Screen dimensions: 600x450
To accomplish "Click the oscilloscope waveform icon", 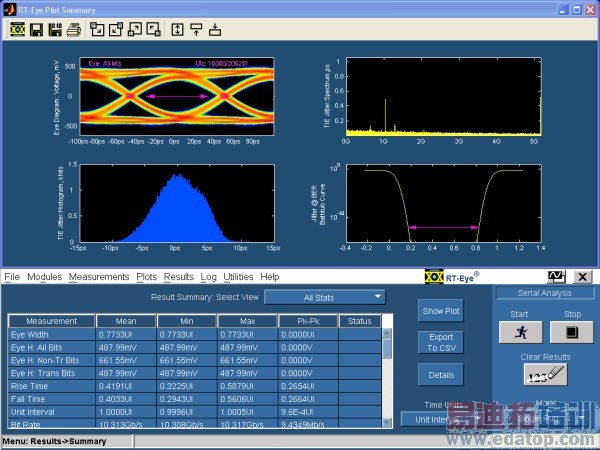I will pos(555,276).
